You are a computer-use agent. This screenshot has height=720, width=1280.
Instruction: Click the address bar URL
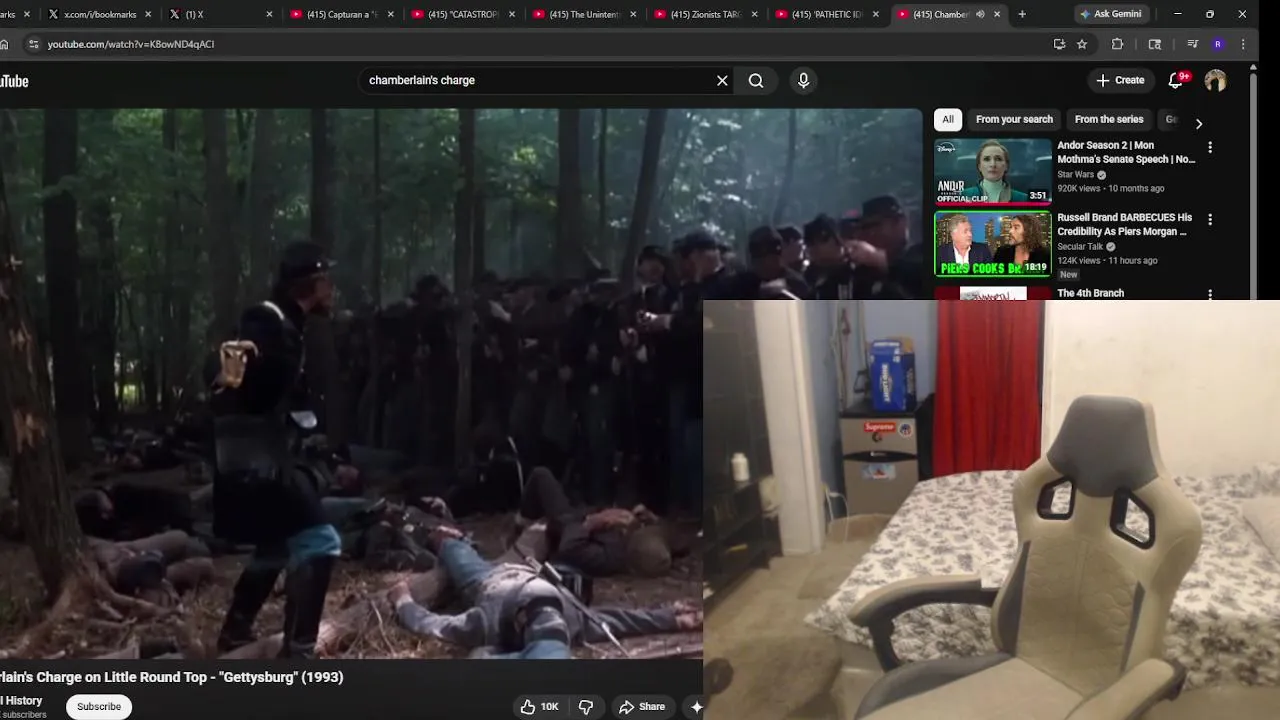coord(131,44)
